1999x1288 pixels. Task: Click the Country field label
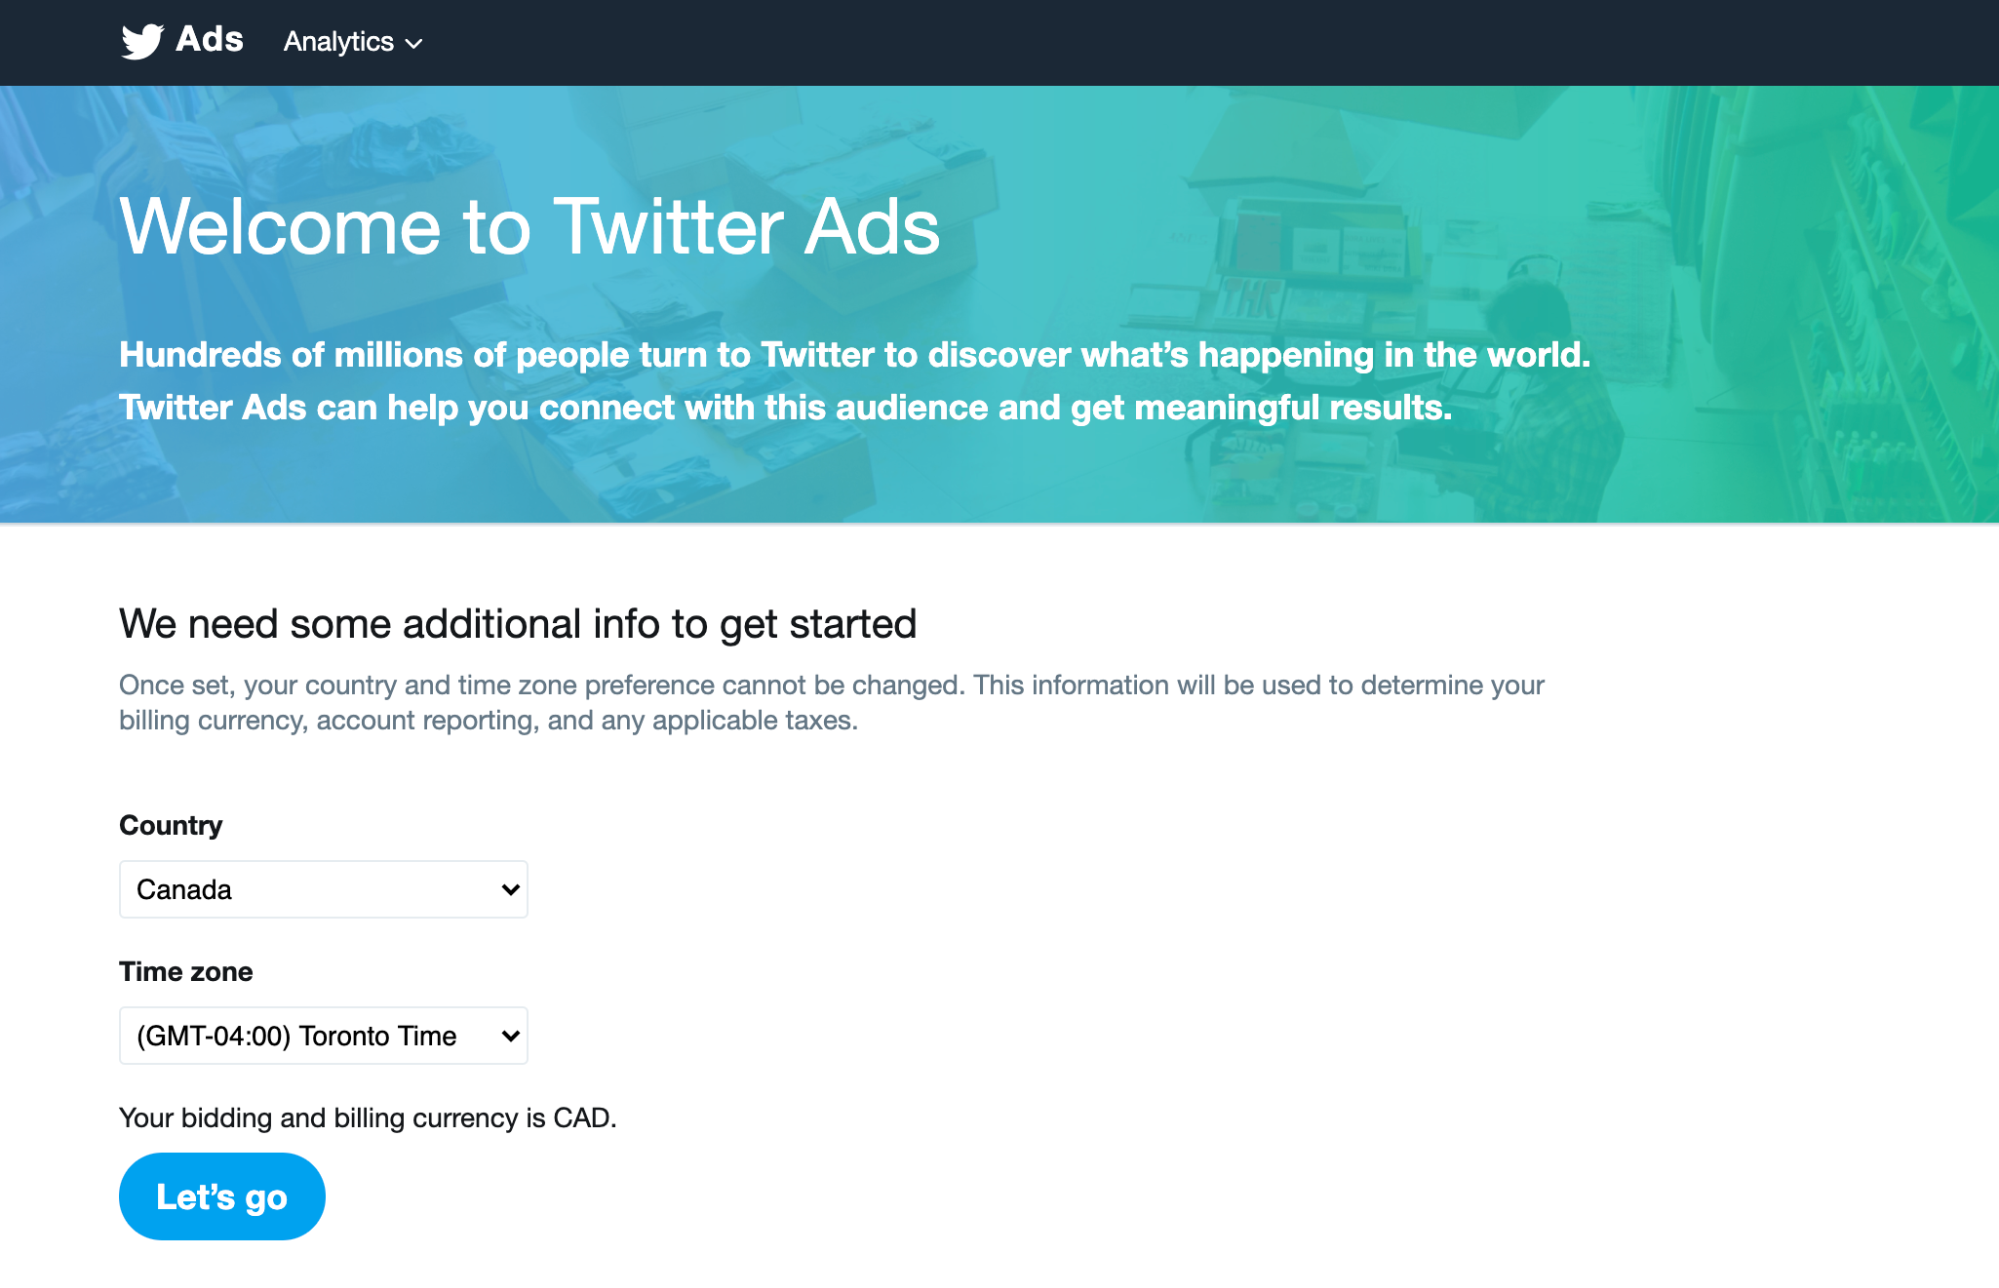[171, 825]
